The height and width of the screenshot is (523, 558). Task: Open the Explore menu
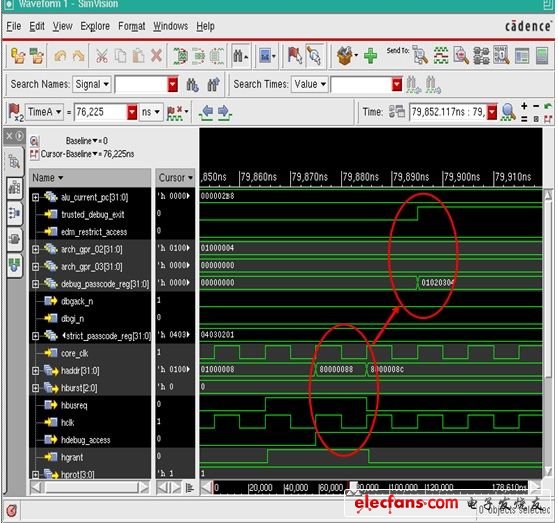pyautogui.click(x=95, y=26)
